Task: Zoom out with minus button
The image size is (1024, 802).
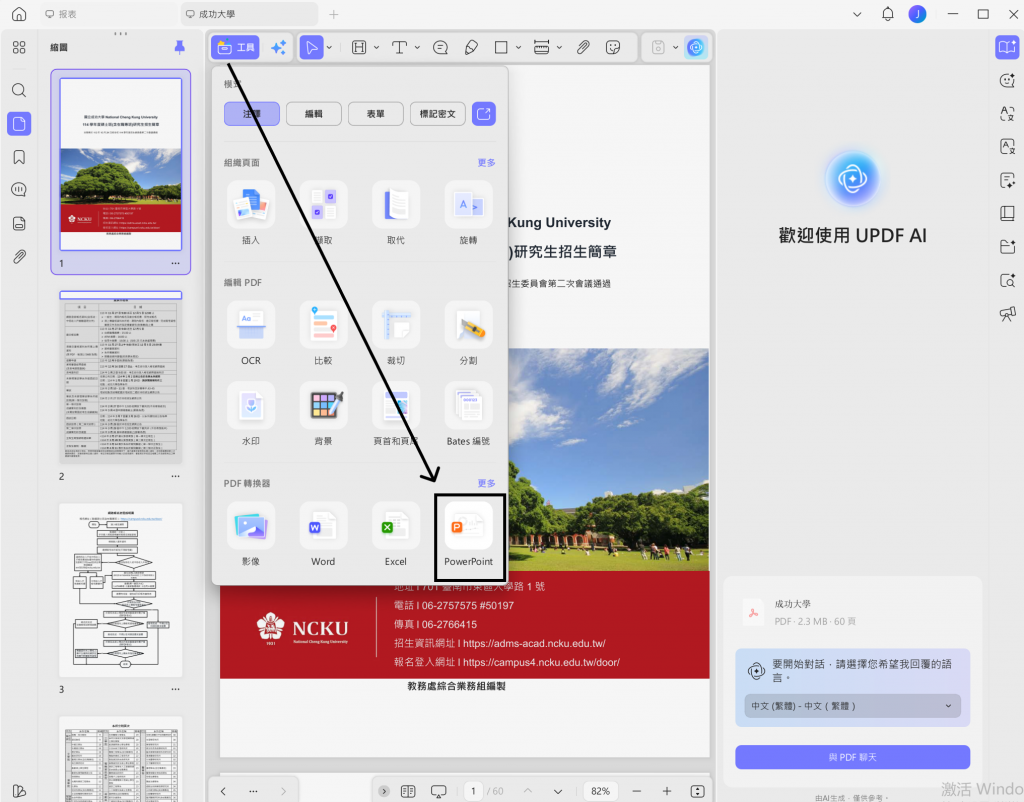Action: 637,791
